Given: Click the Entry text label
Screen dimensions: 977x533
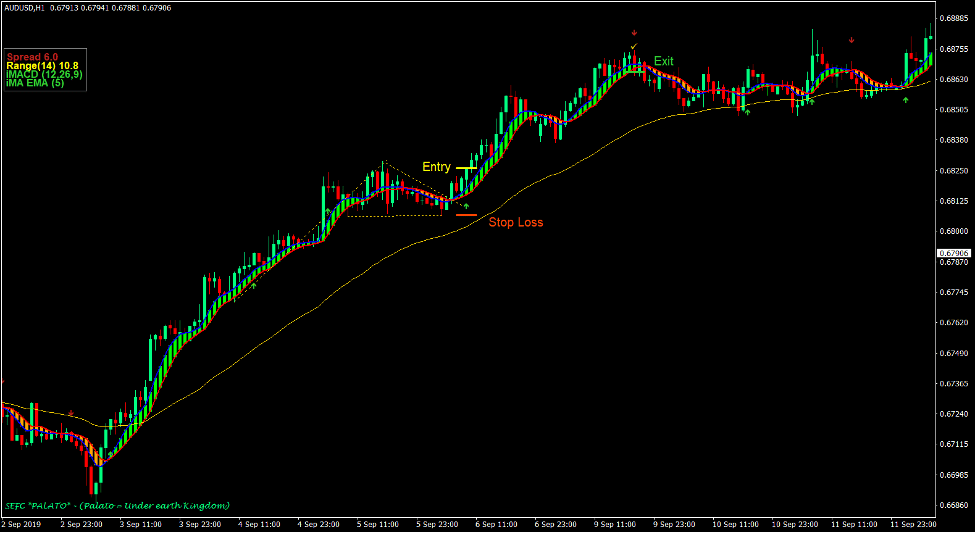Looking at the screenshot, I should pyautogui.click(x=436, y=167).
